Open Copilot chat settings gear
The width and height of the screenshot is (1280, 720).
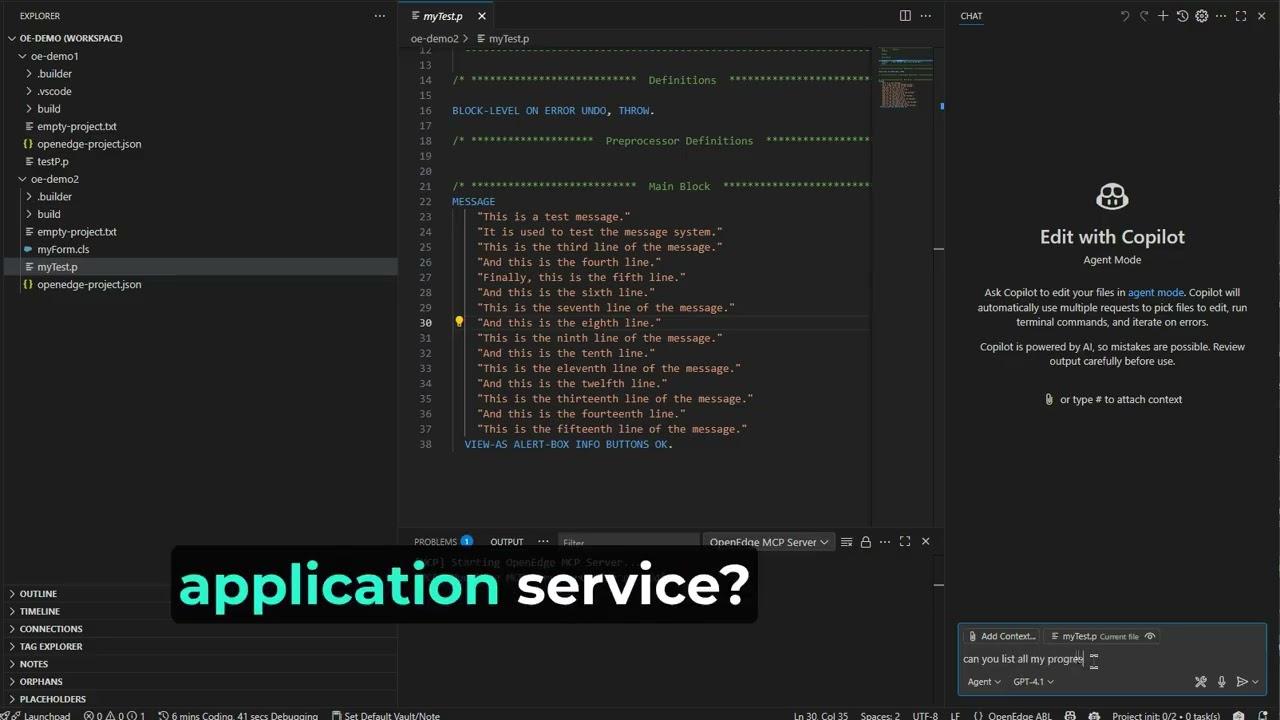[x=1202, y=16]
